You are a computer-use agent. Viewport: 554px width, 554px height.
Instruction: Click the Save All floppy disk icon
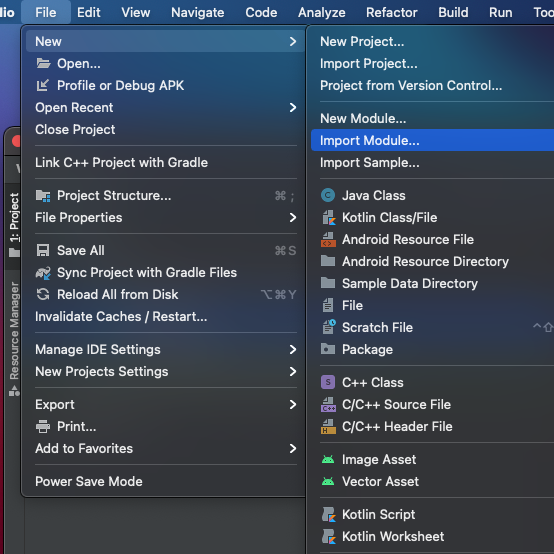(x=43, y=251)
